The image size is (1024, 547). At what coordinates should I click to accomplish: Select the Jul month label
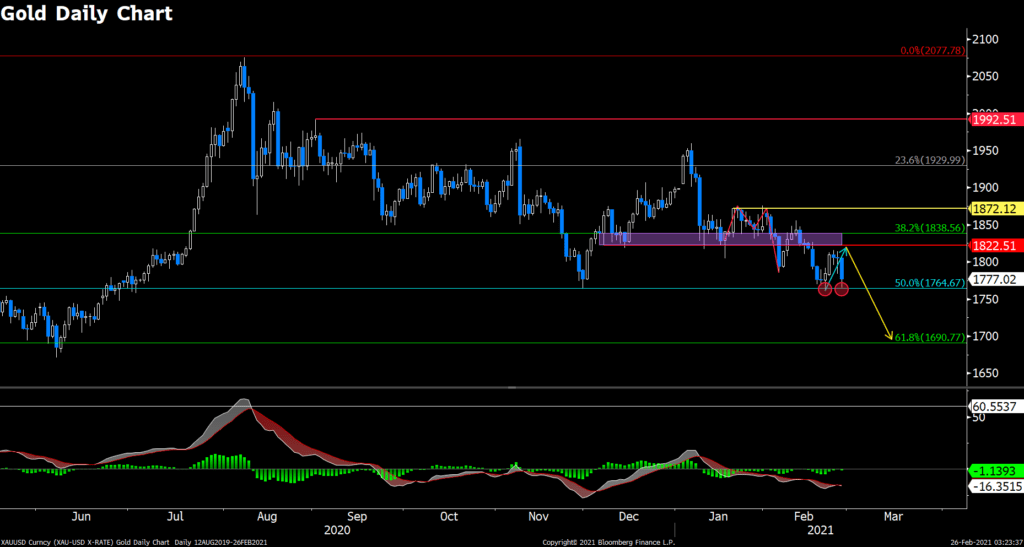175,516
